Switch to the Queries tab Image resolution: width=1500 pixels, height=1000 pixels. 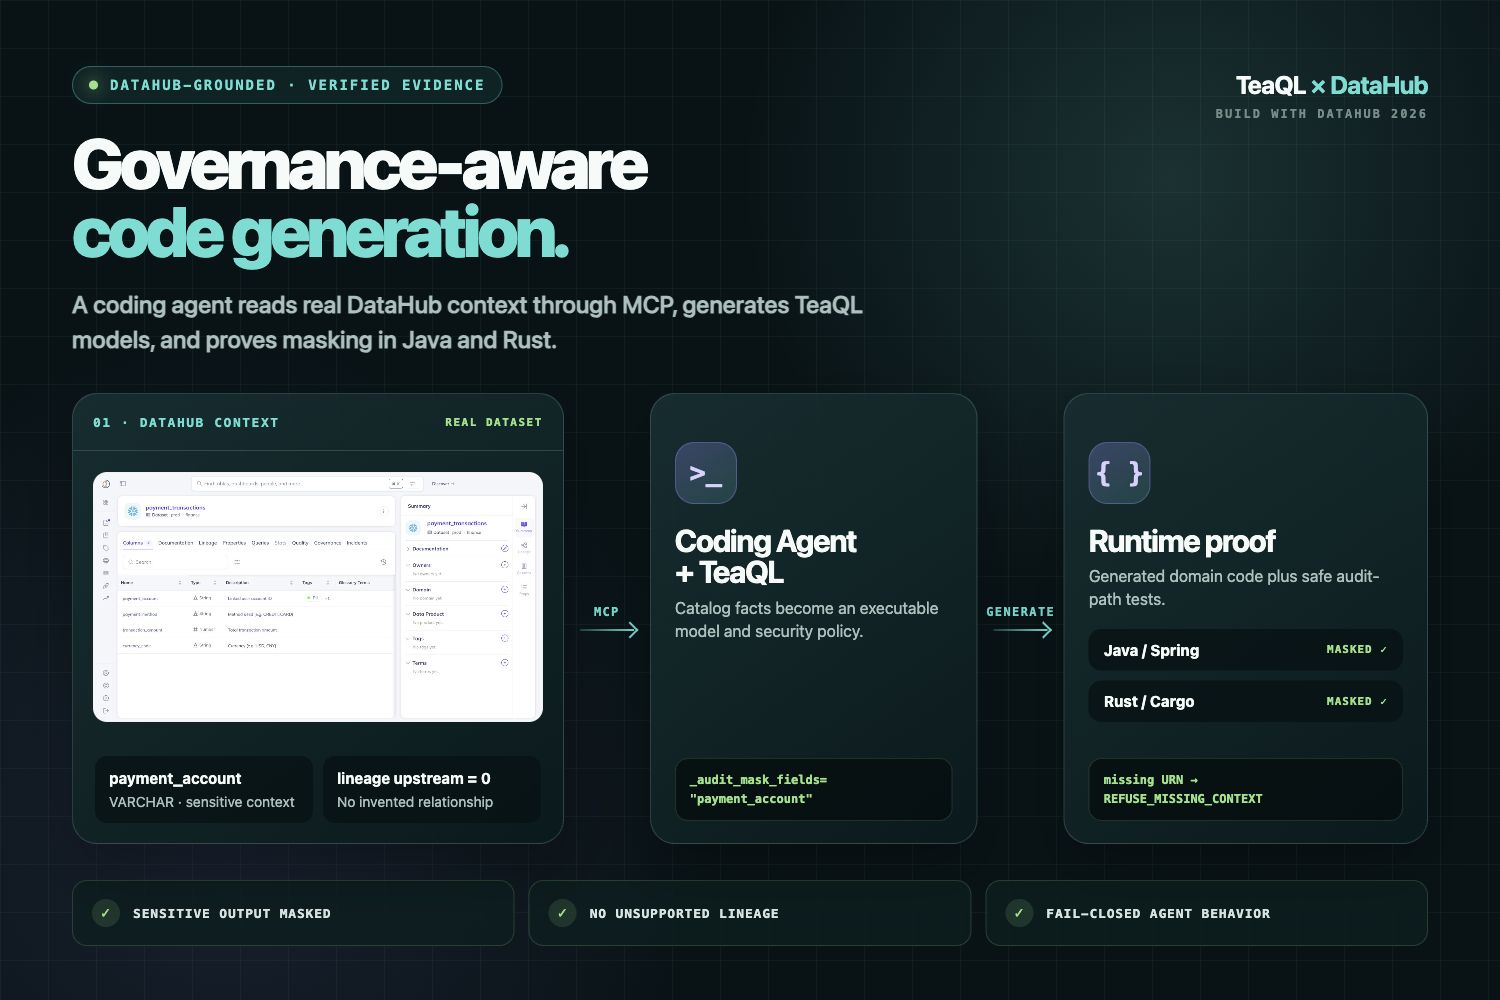point(260,543)
